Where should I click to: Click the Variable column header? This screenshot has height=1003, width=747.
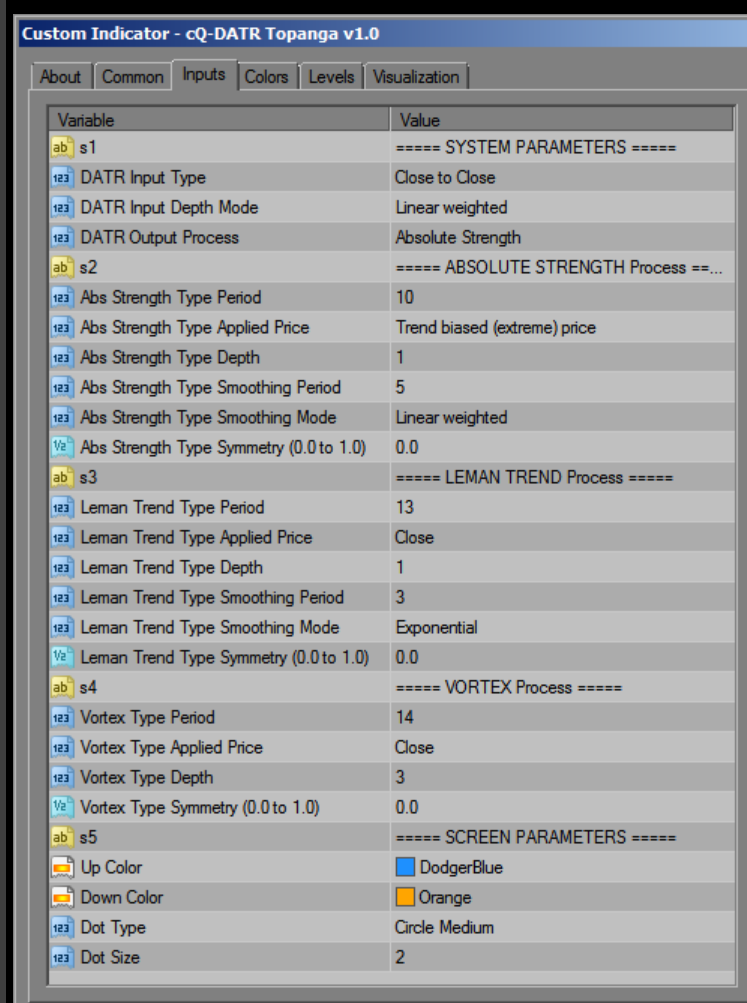click(x=218, y=120)
